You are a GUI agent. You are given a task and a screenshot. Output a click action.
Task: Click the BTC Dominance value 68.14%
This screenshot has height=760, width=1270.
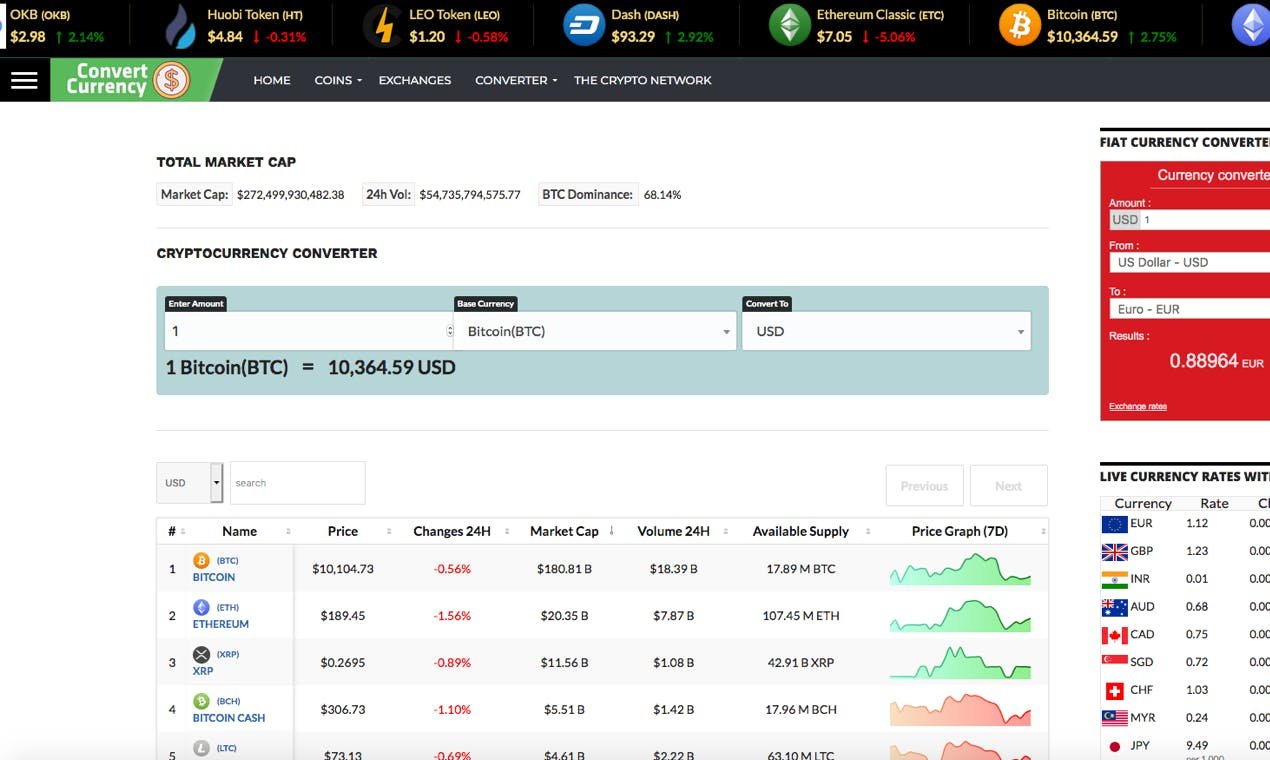[x=662, y=195]
